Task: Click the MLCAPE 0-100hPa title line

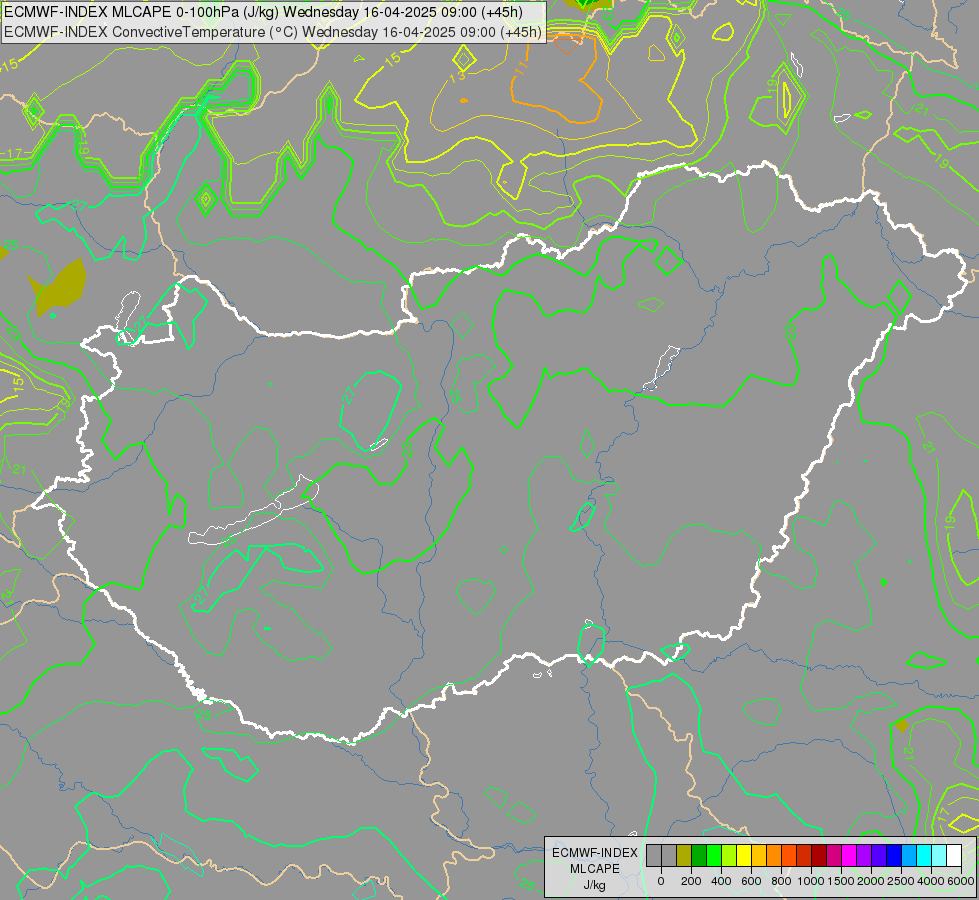Action: tap(263, 12)
